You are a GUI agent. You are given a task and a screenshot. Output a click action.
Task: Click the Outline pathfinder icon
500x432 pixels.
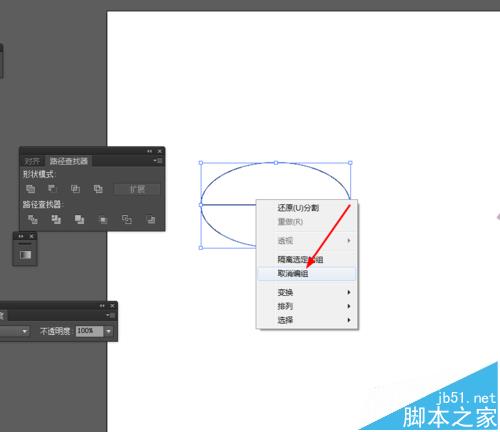point(127,219)
